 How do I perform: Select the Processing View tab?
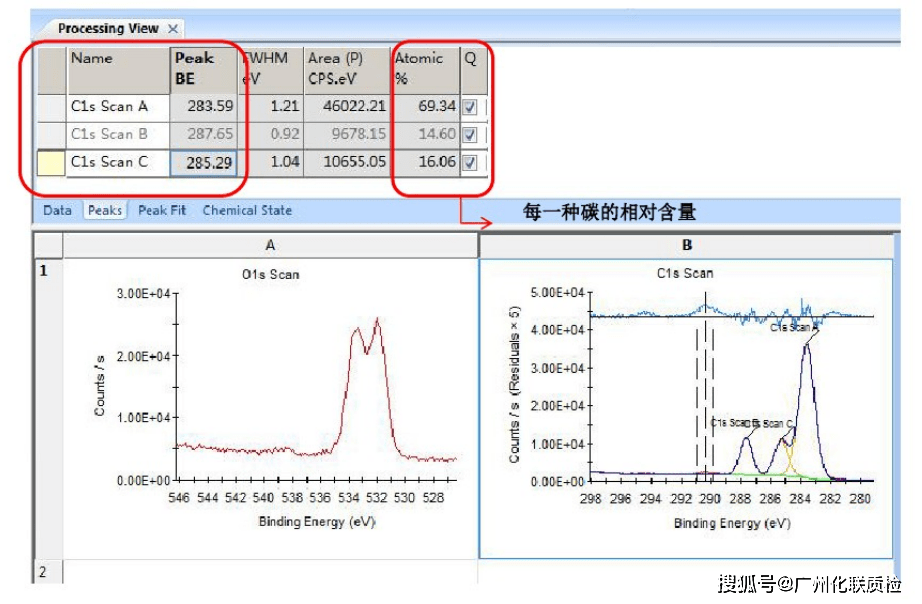(x=108, y=28)
